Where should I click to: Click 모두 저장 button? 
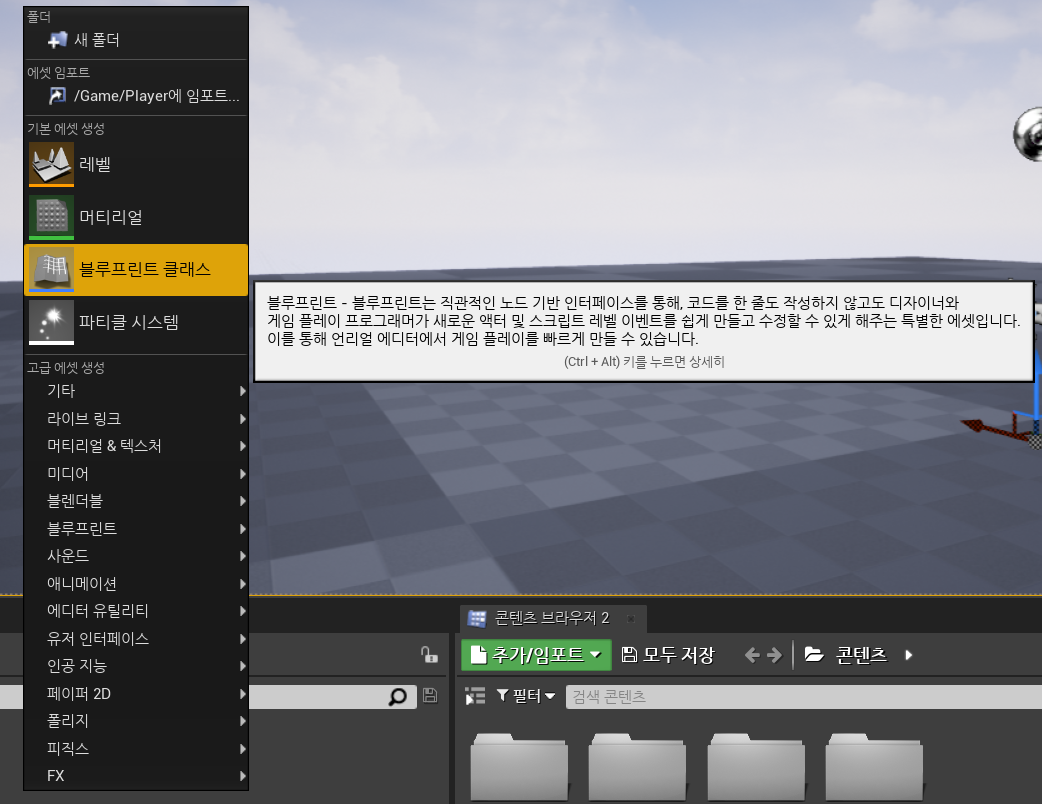tap(667, 655)
